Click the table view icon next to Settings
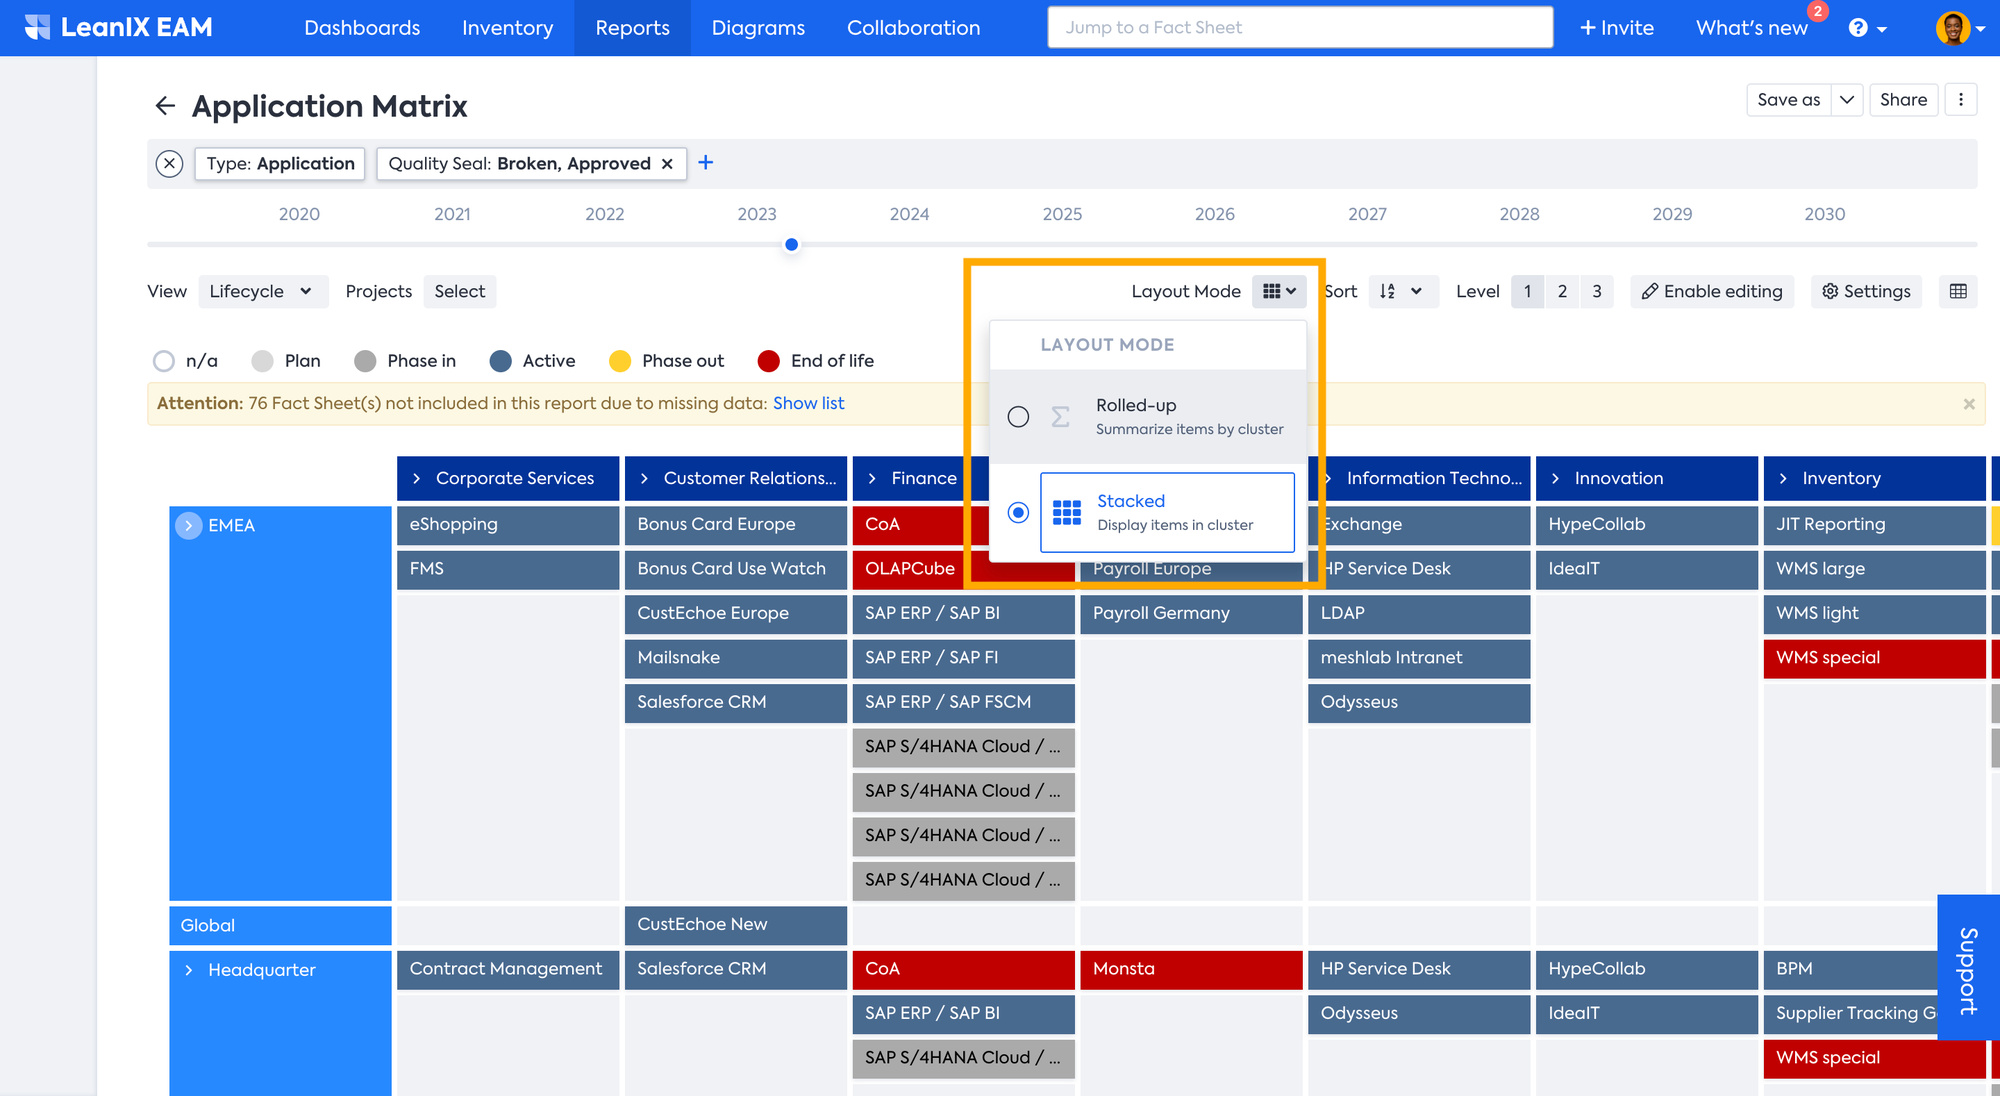 pos(1958,292)
